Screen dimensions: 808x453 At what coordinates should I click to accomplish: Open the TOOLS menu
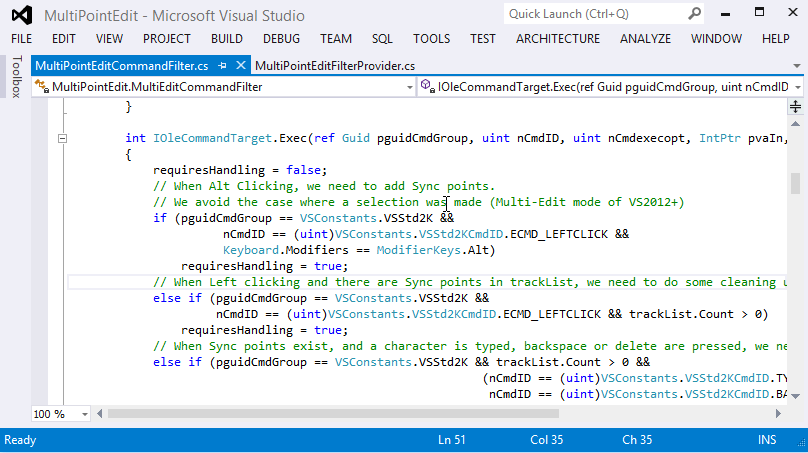pyautogui.click(x=431, y=38)
